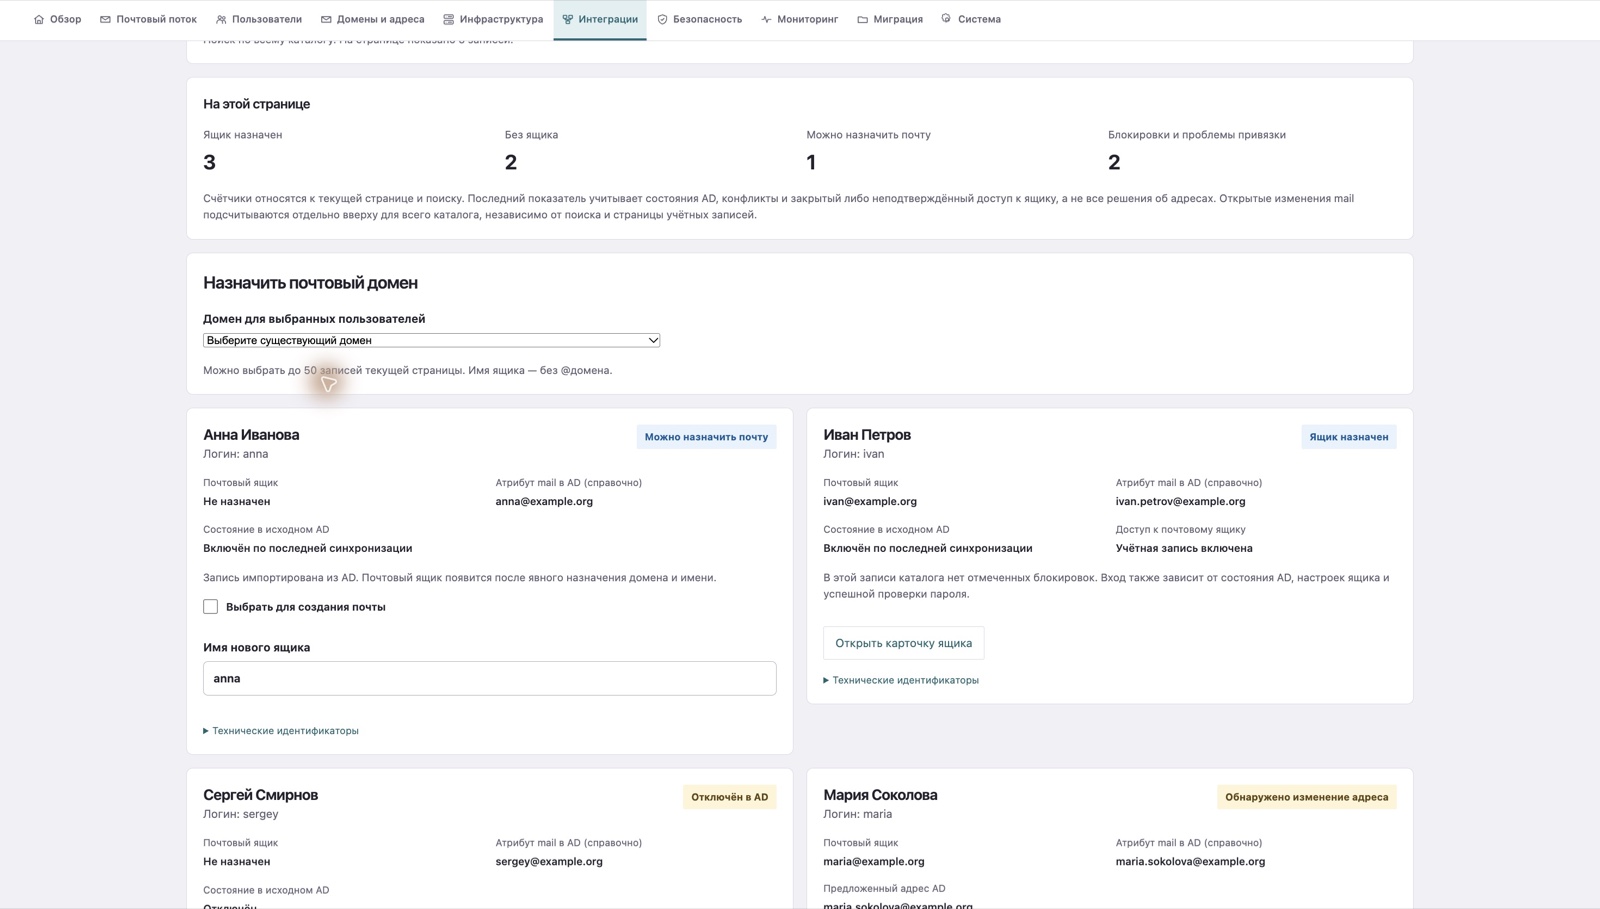
Task: Click the Анна Иванова card heading
Action: pyautogui.click(x=251, y=435)
